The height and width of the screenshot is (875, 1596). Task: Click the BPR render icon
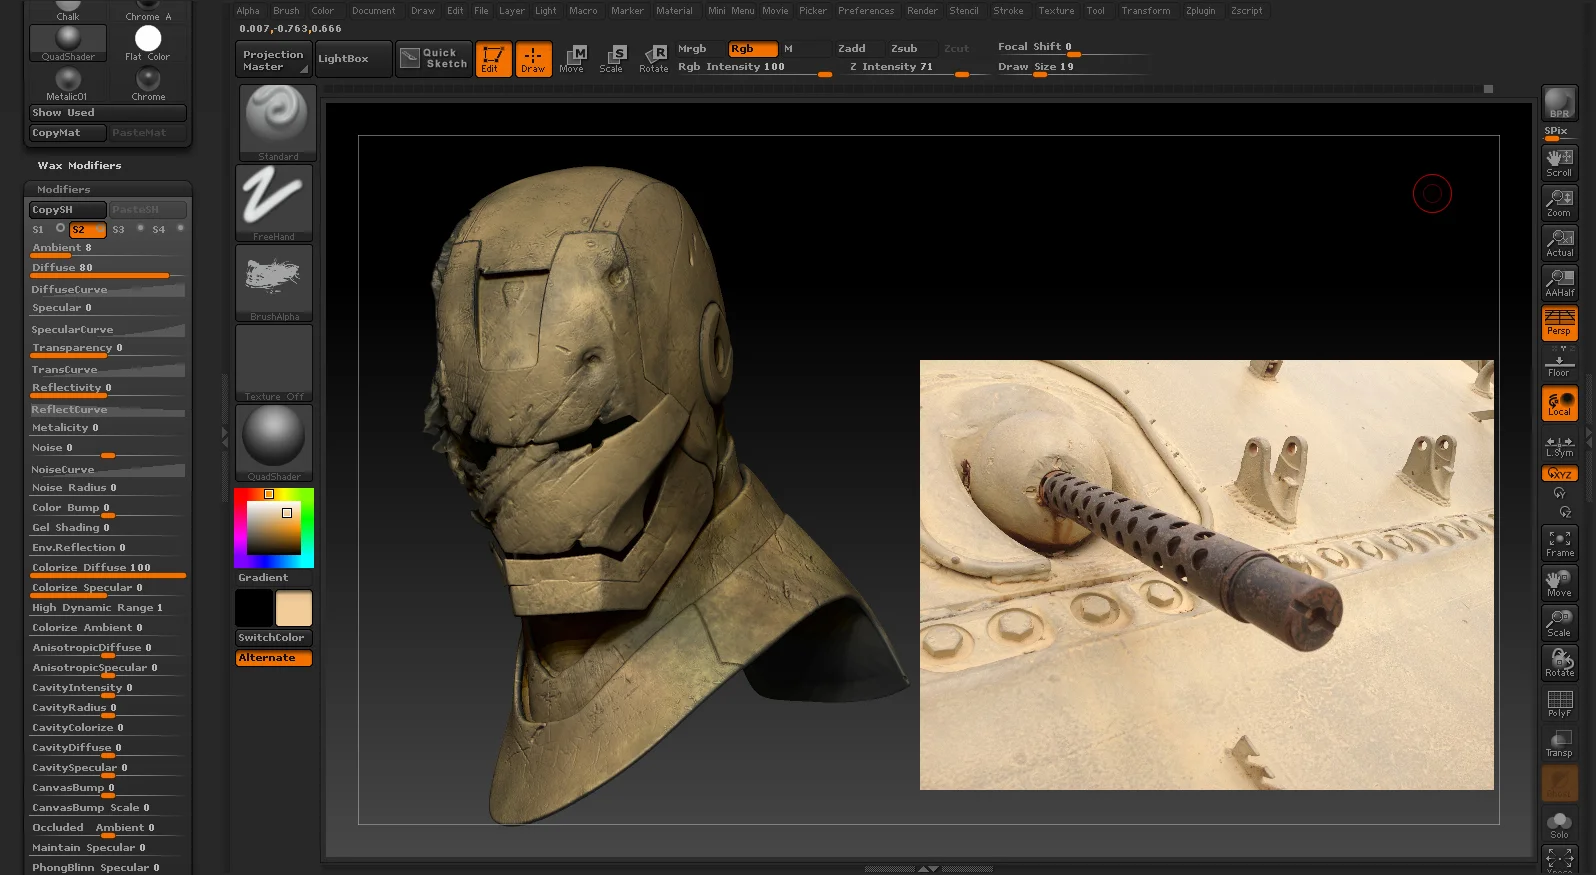coord(1559,104)
